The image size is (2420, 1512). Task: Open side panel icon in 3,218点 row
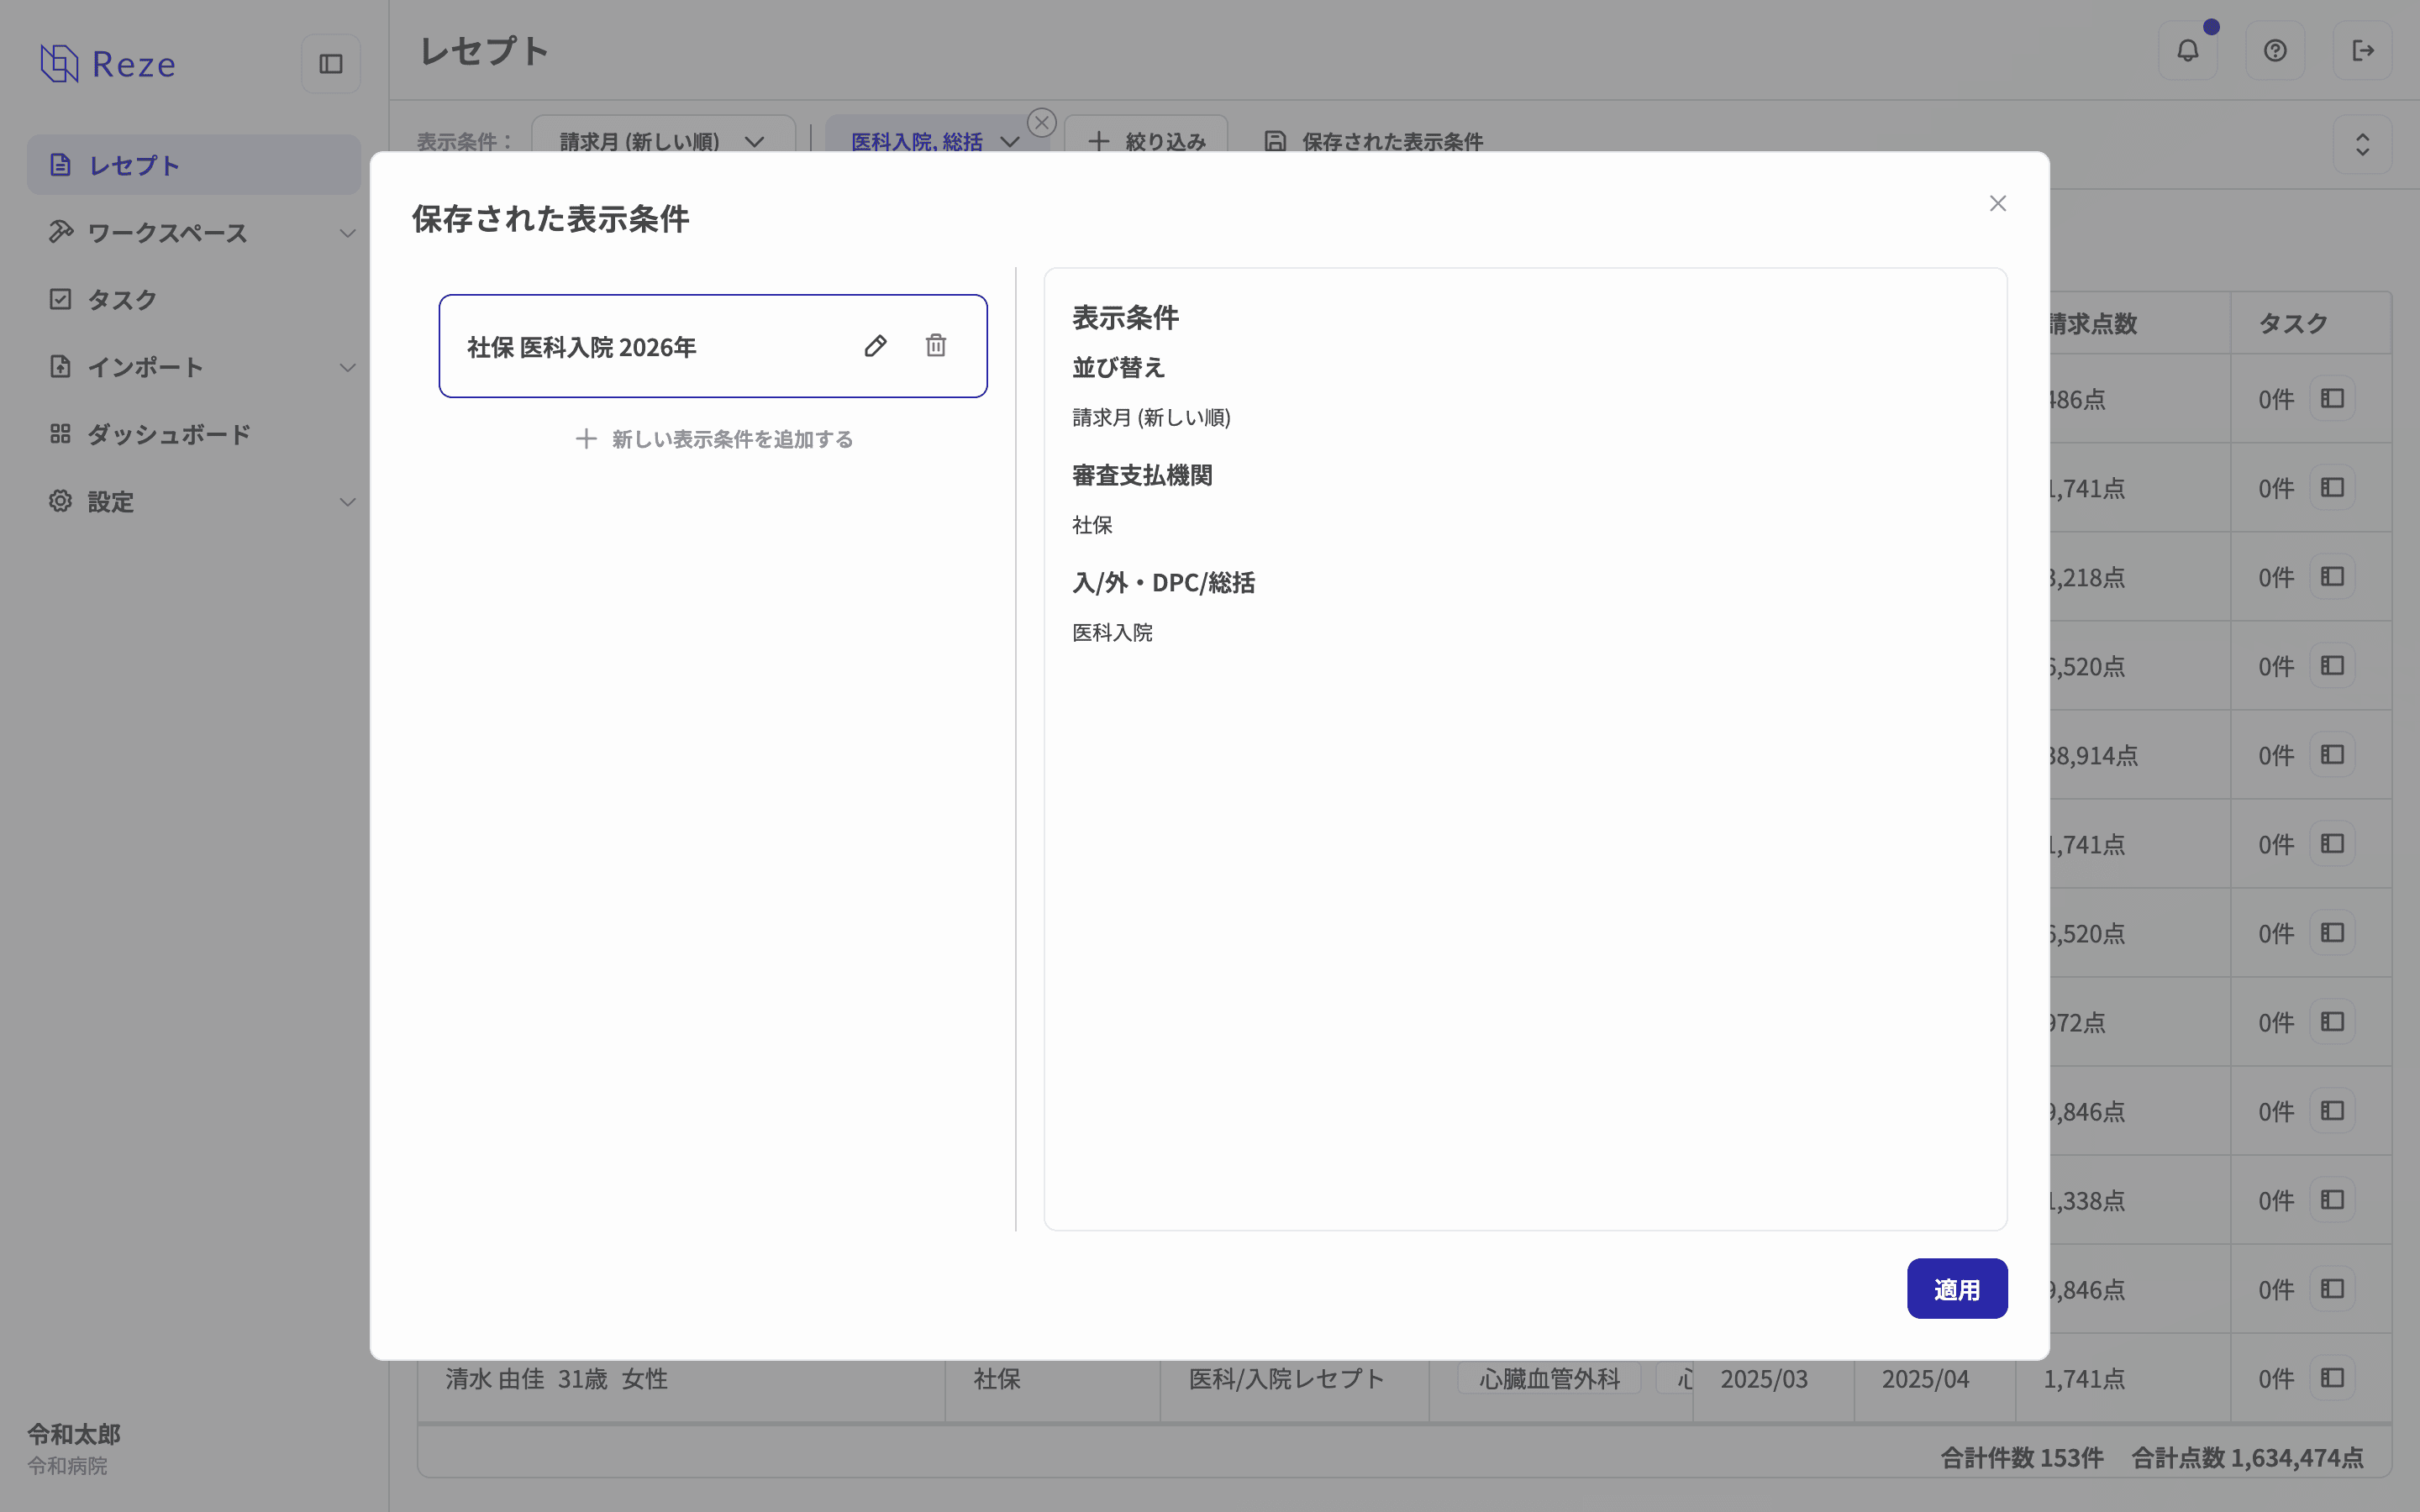click(2332, 576)
